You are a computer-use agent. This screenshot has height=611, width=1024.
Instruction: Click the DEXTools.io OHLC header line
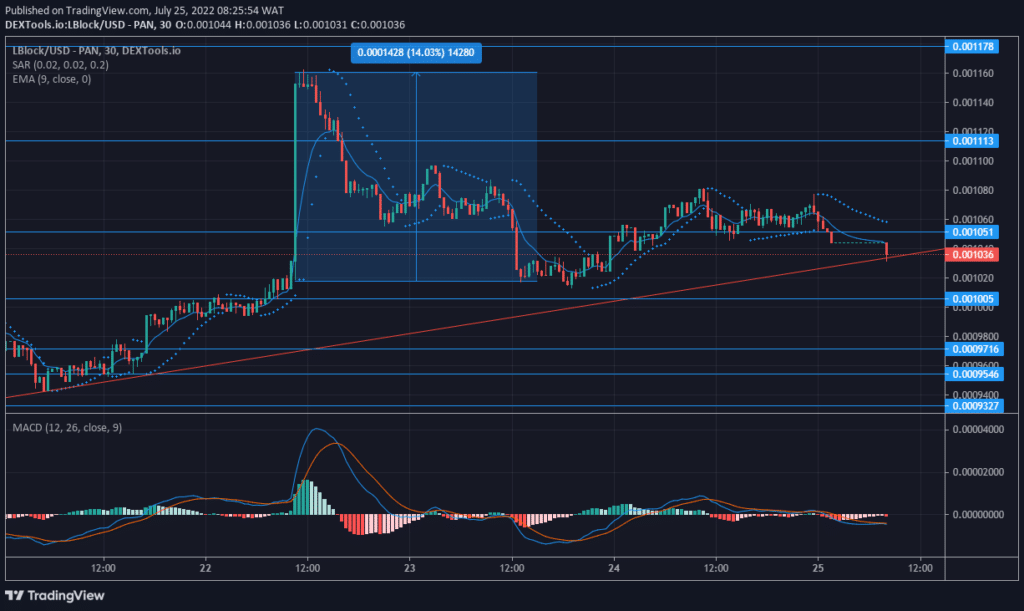click(x=205, y=25)
